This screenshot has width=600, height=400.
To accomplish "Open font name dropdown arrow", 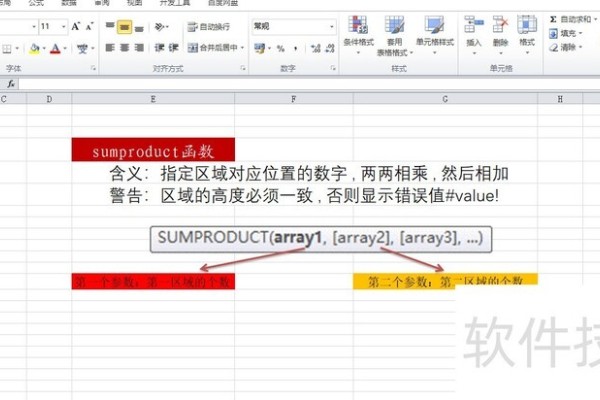I will pos(34,26).
